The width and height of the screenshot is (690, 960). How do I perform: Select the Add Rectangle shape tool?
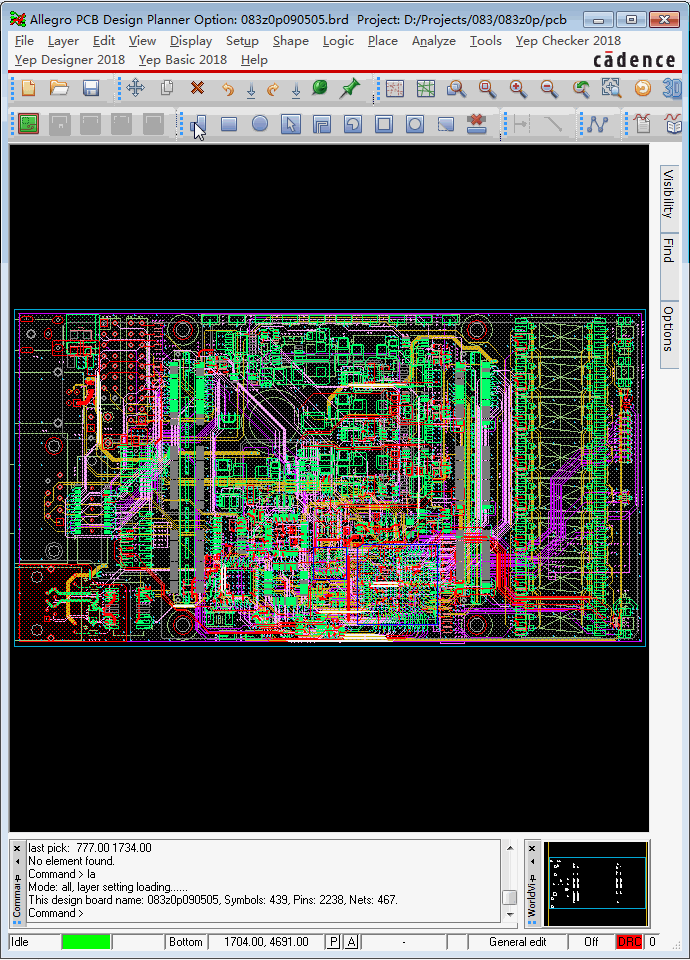click(229, 124)
